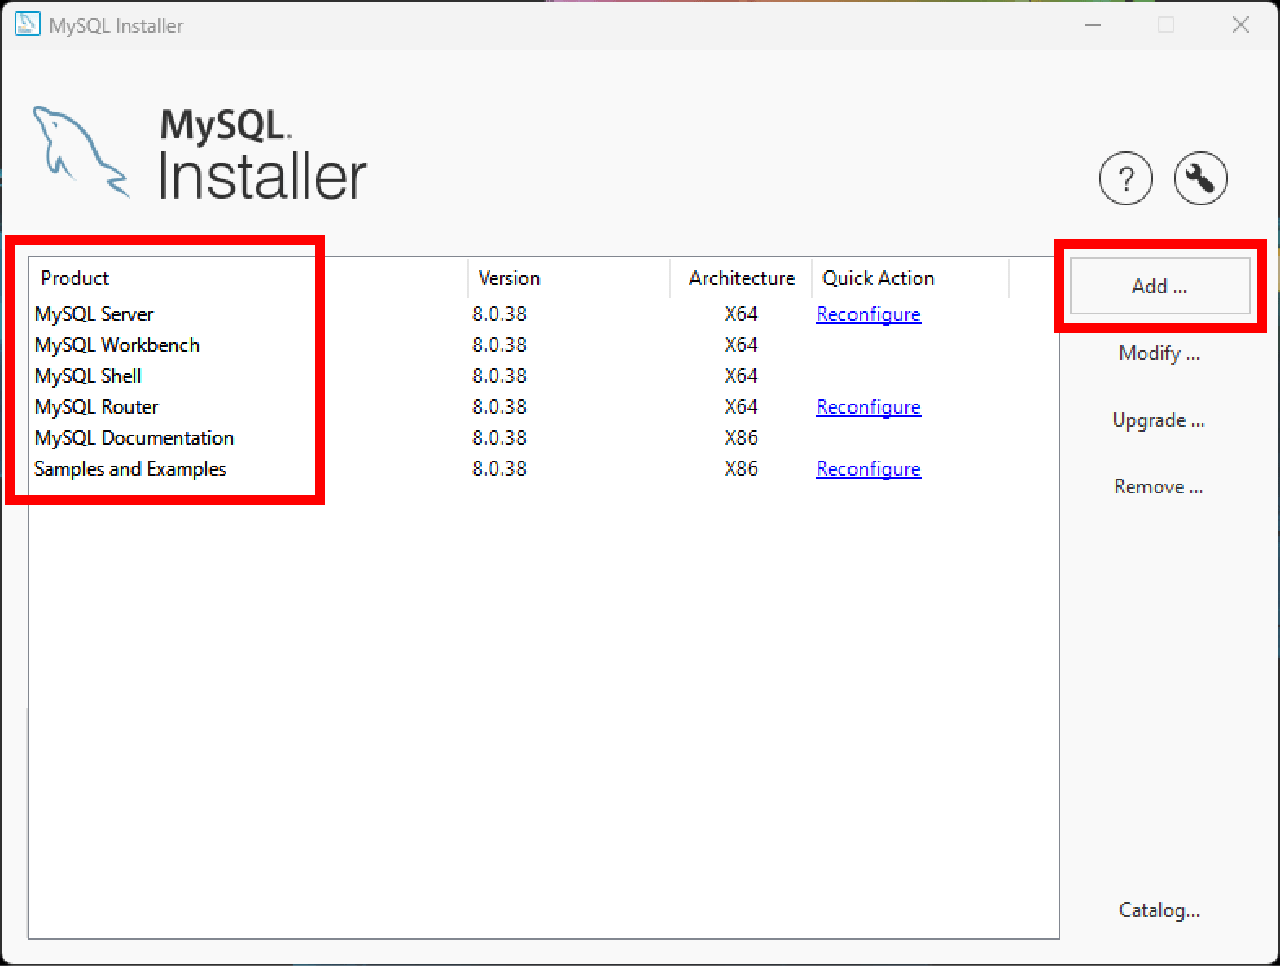Select MySQL Workbench in the product list
The image size is (1280, 966).
point(117,344)
